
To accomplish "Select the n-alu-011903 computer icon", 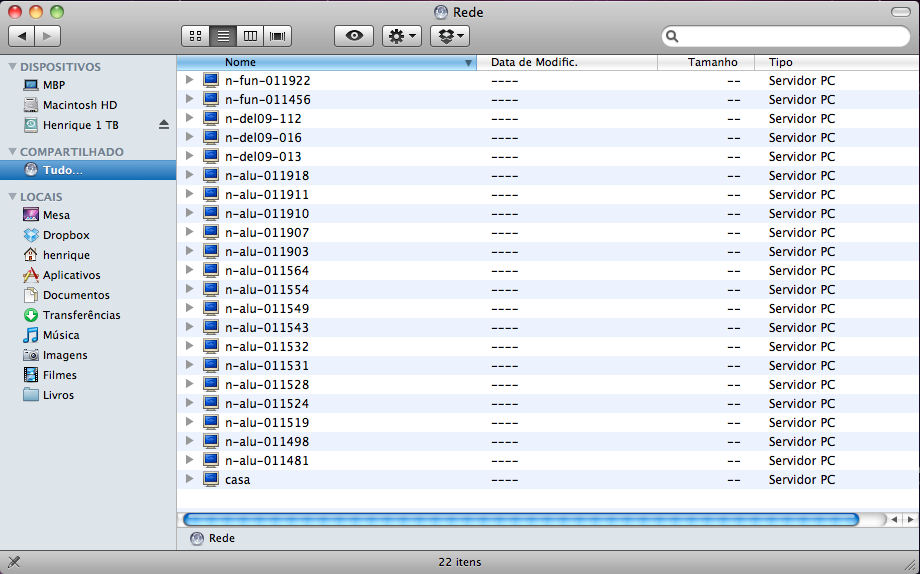I will pos(211,251).
